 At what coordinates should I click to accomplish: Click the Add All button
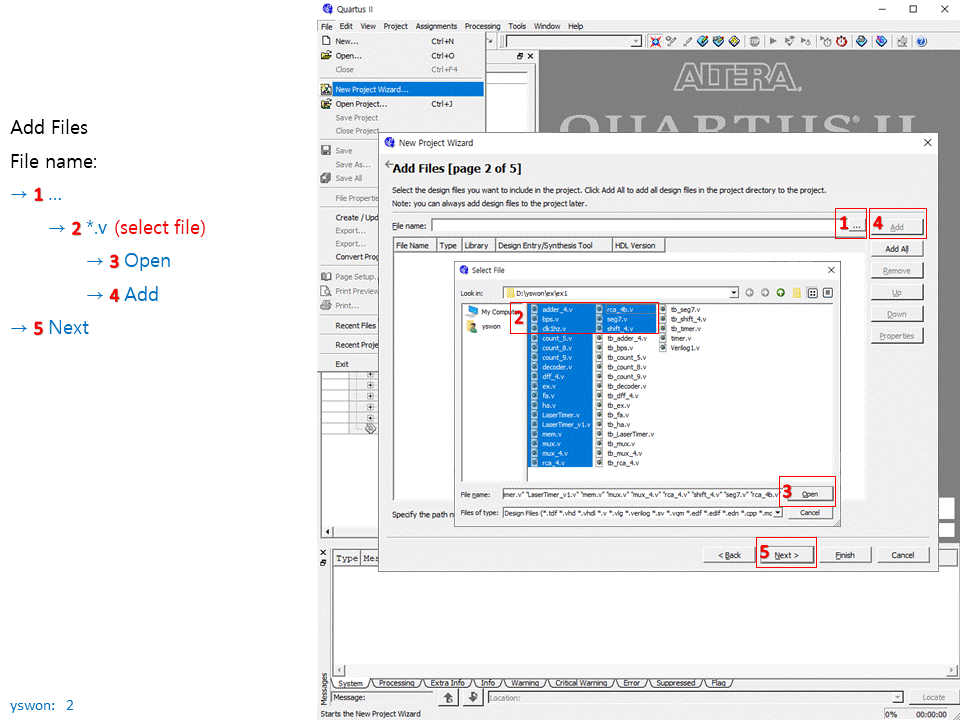click(x=897, y=249)
